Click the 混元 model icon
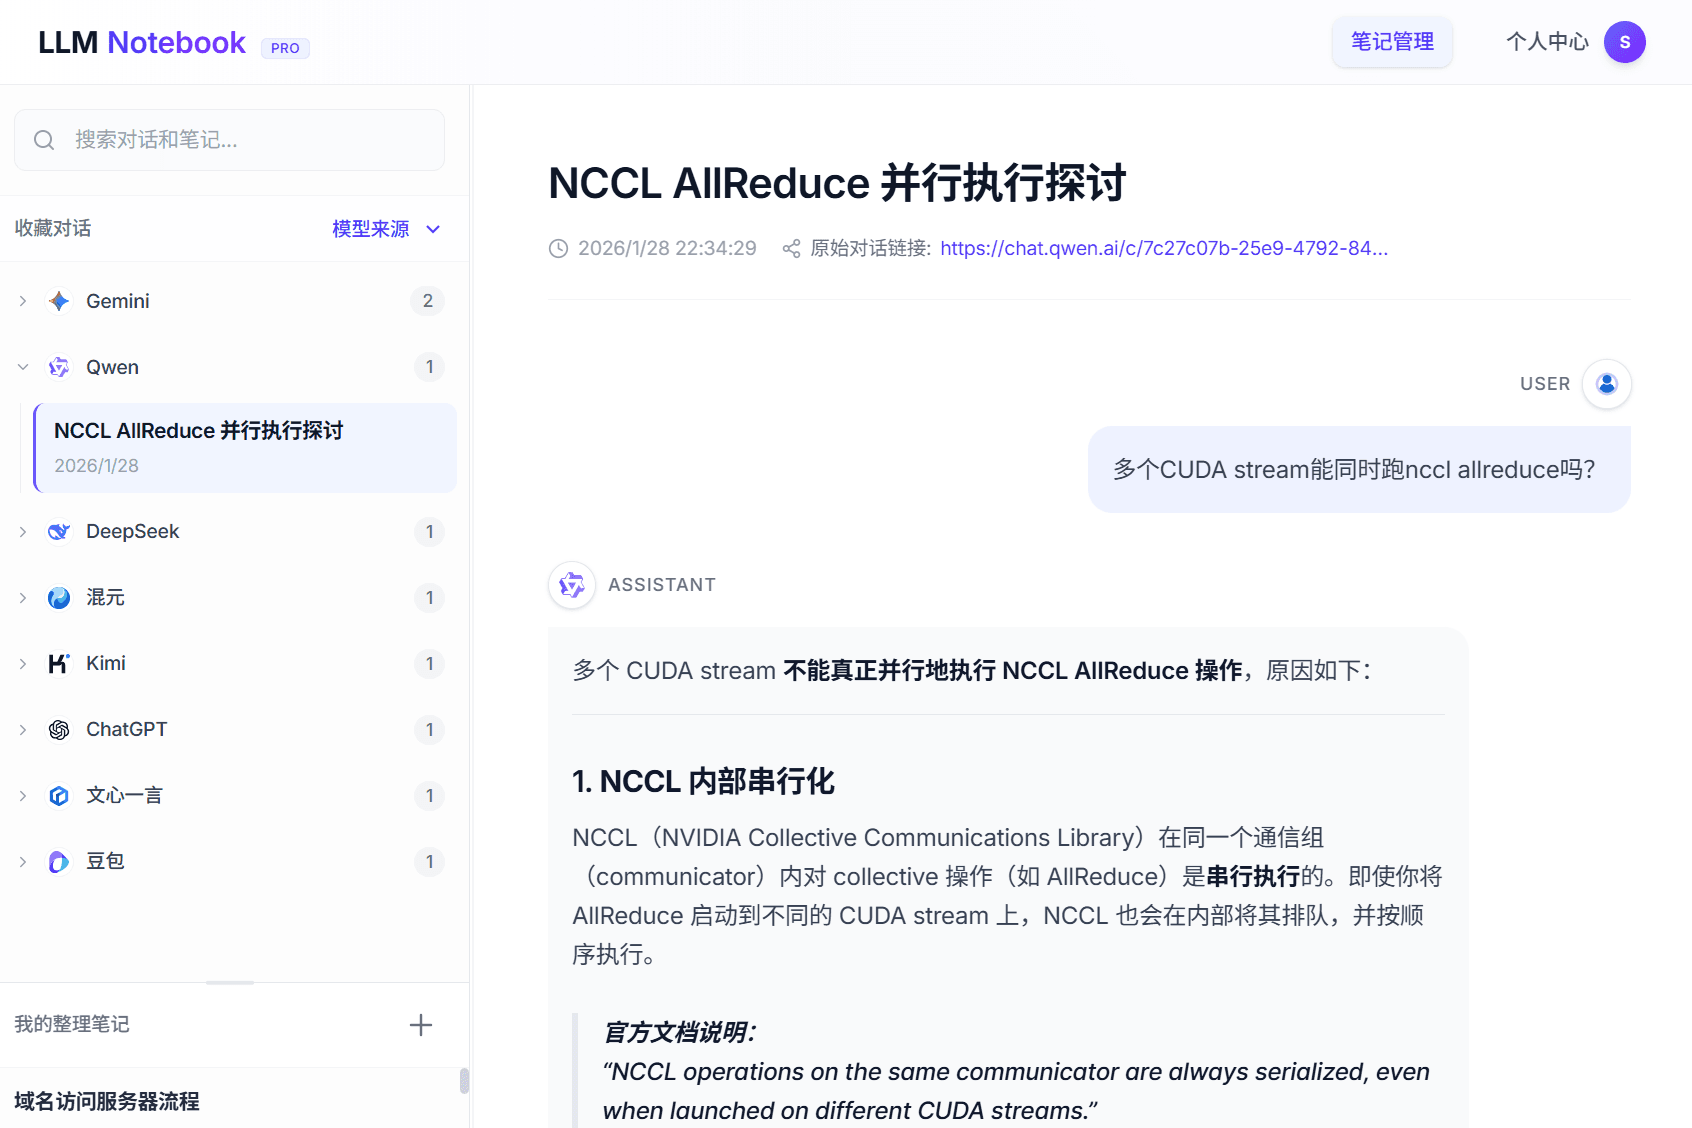This screenshot has height=1128, width=1692. click(58, 597)
